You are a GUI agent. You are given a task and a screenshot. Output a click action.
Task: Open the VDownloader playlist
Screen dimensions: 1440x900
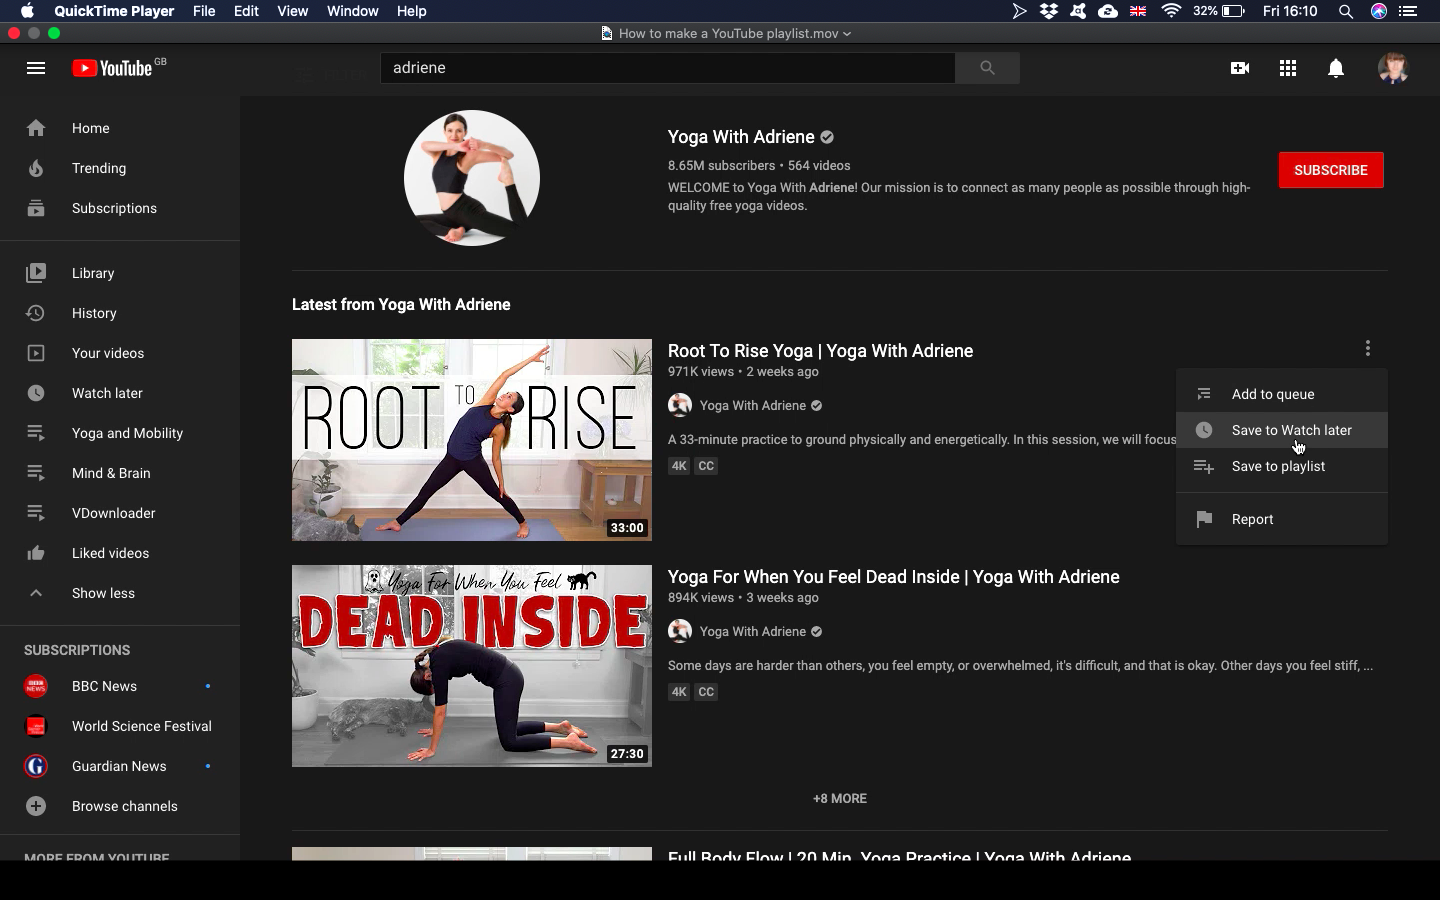[x=120, y=513]
